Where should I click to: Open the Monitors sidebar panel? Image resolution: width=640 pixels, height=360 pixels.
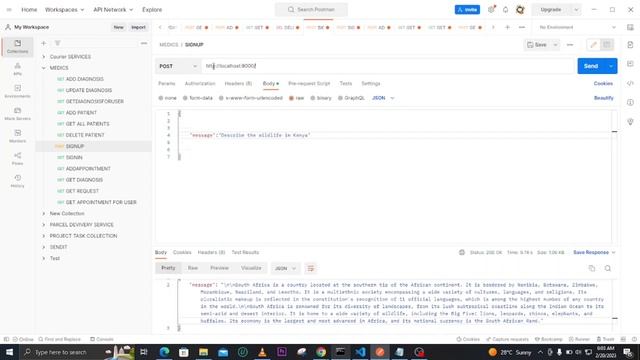coord(18,136)
